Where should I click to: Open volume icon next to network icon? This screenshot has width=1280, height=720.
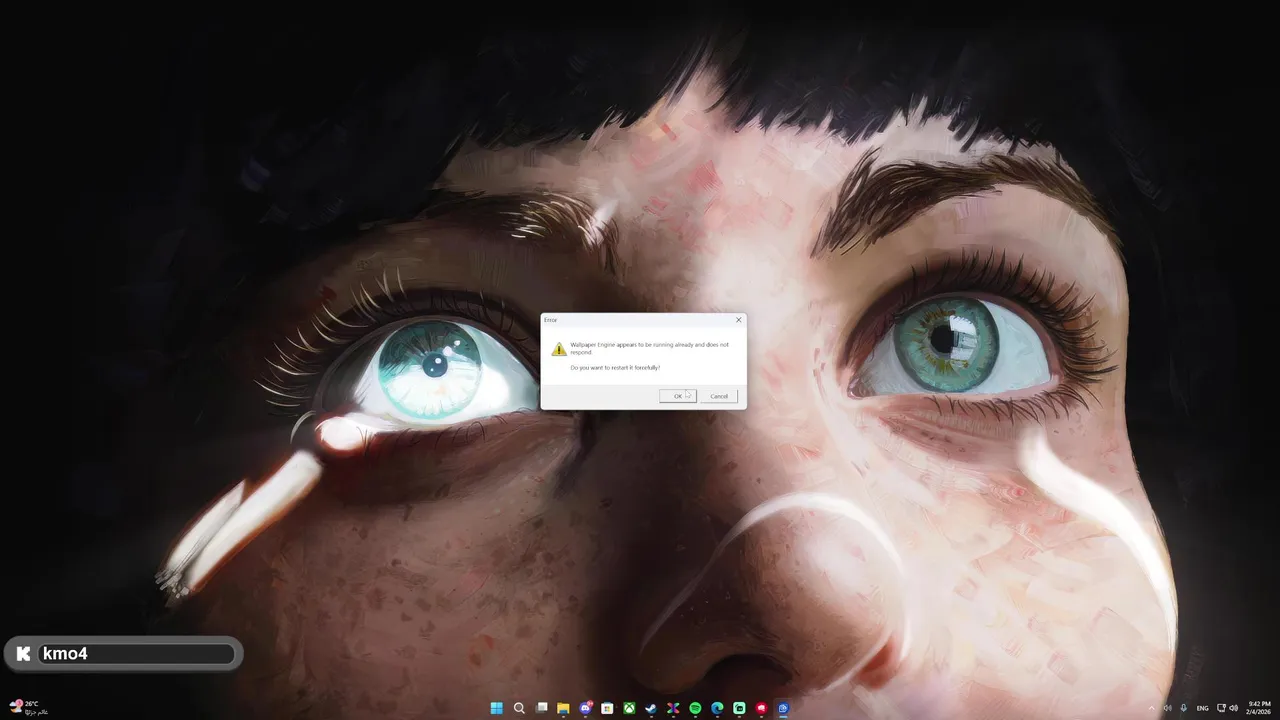tap(1233, 708)
